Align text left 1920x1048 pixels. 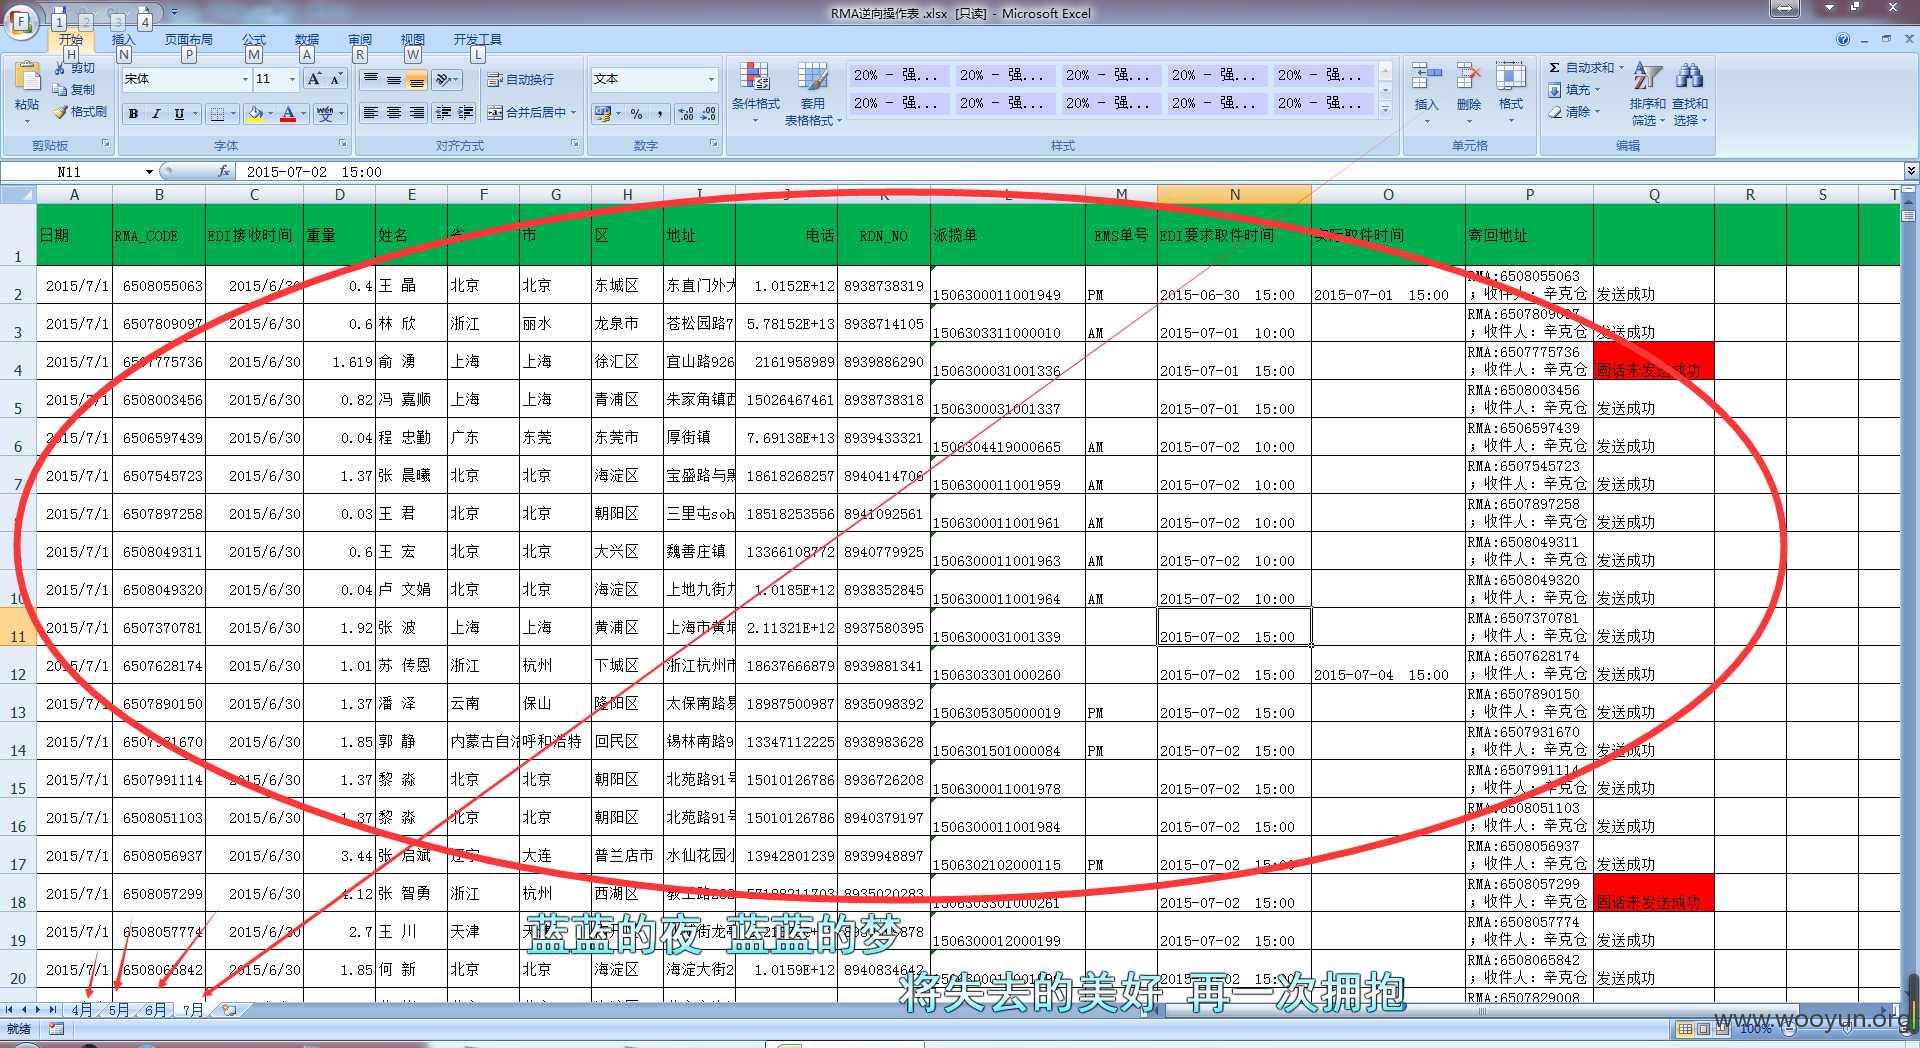pyautogui.click(x=371, y=113)
